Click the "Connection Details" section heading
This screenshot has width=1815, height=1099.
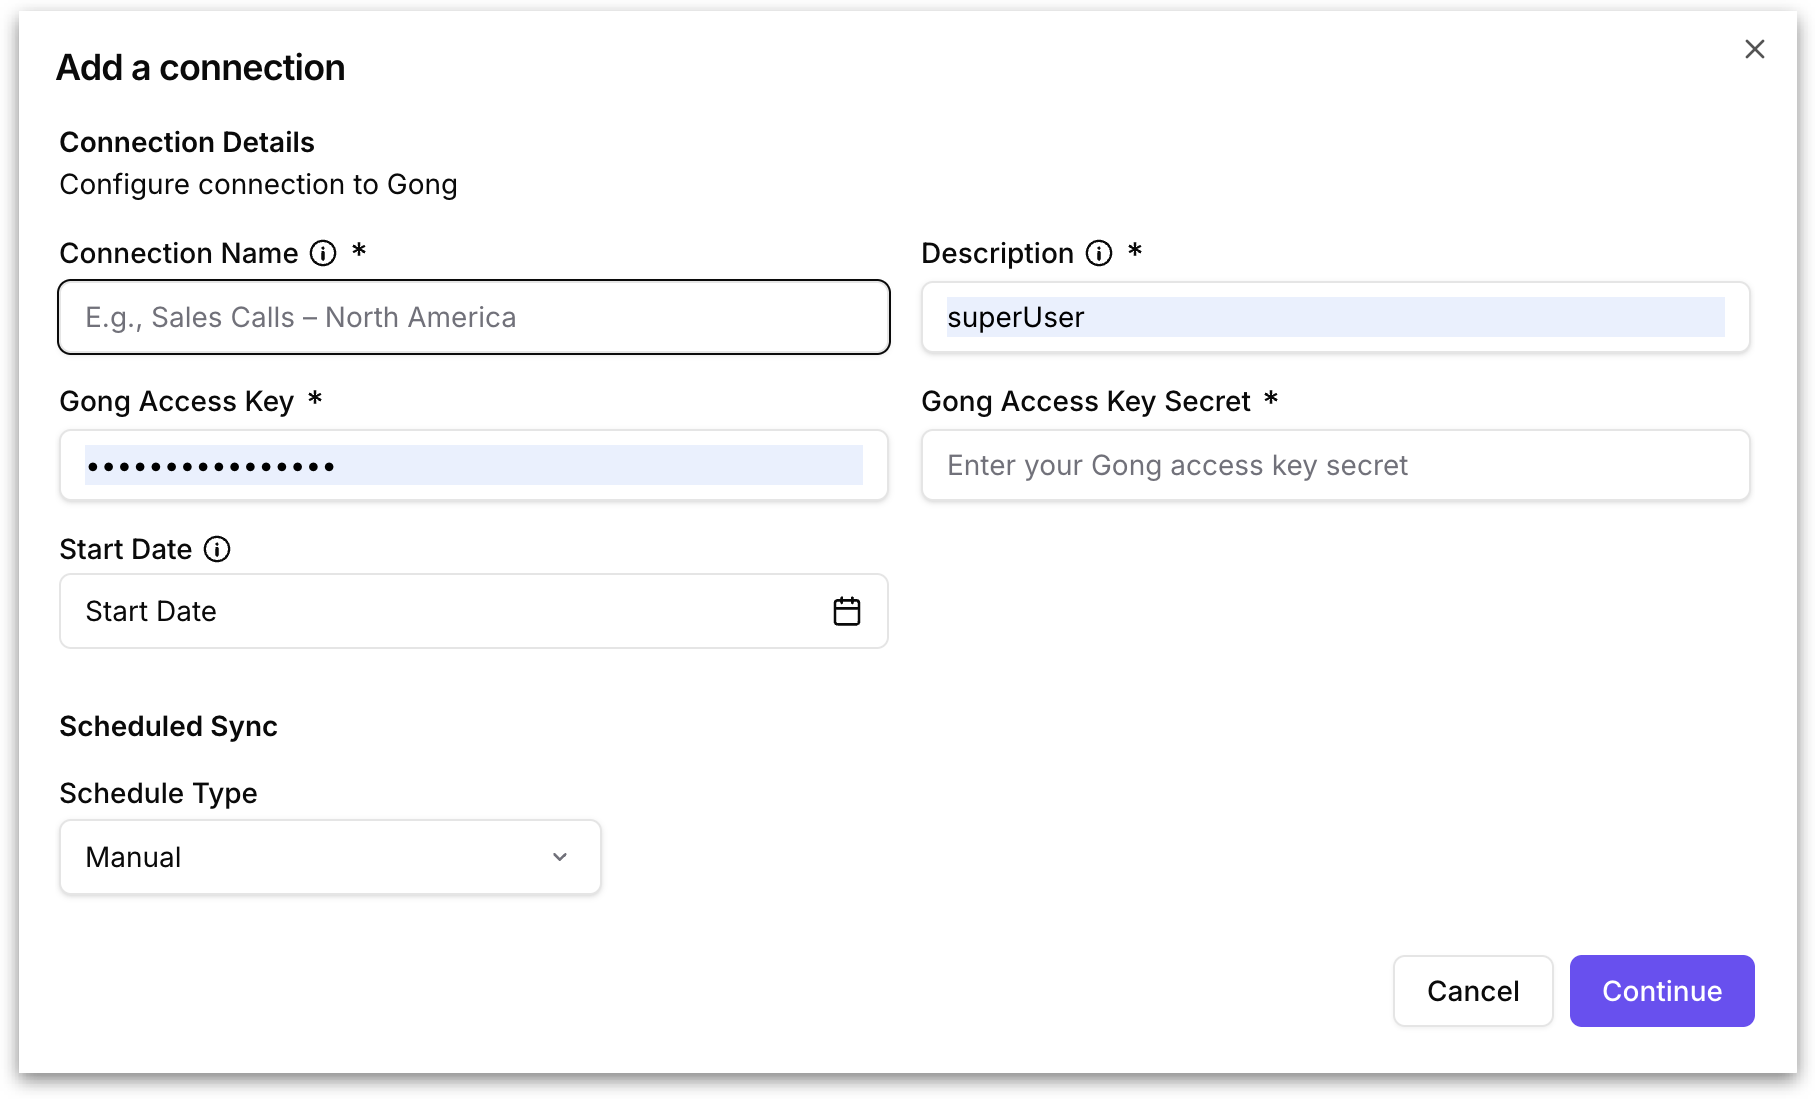click(187, 142)
